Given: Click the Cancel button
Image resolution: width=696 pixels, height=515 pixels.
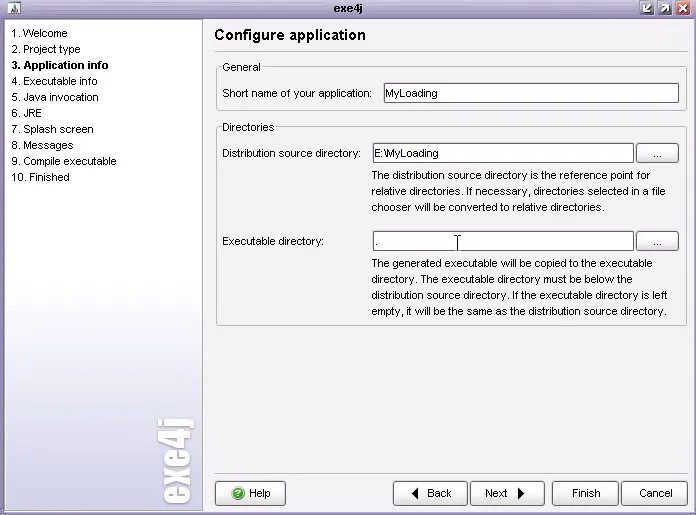Looking at the screenshot, I should 655,493.
